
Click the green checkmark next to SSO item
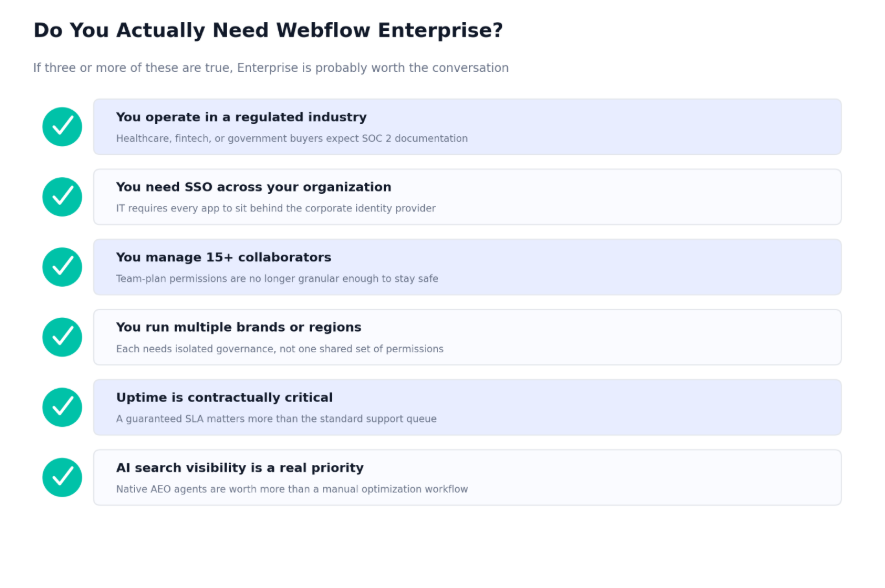pyautogui.click(x=62, y=197)
